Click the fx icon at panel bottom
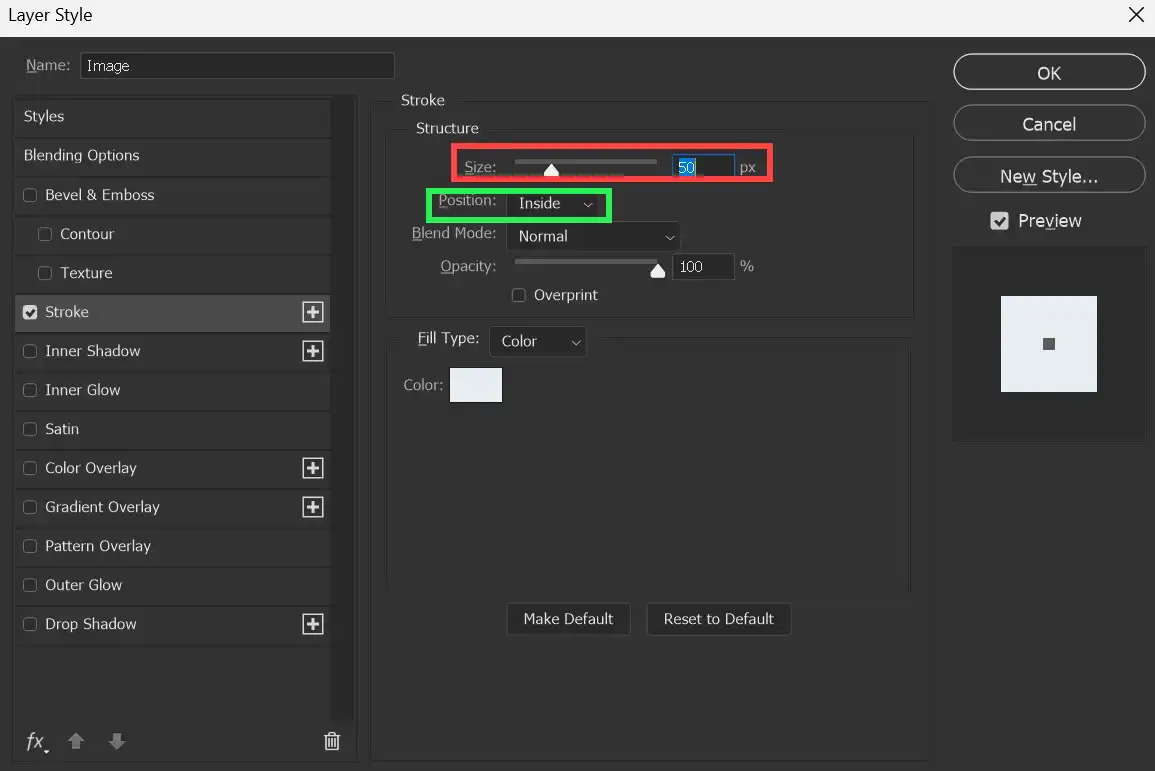1155x771 pixels. (35, 741)
